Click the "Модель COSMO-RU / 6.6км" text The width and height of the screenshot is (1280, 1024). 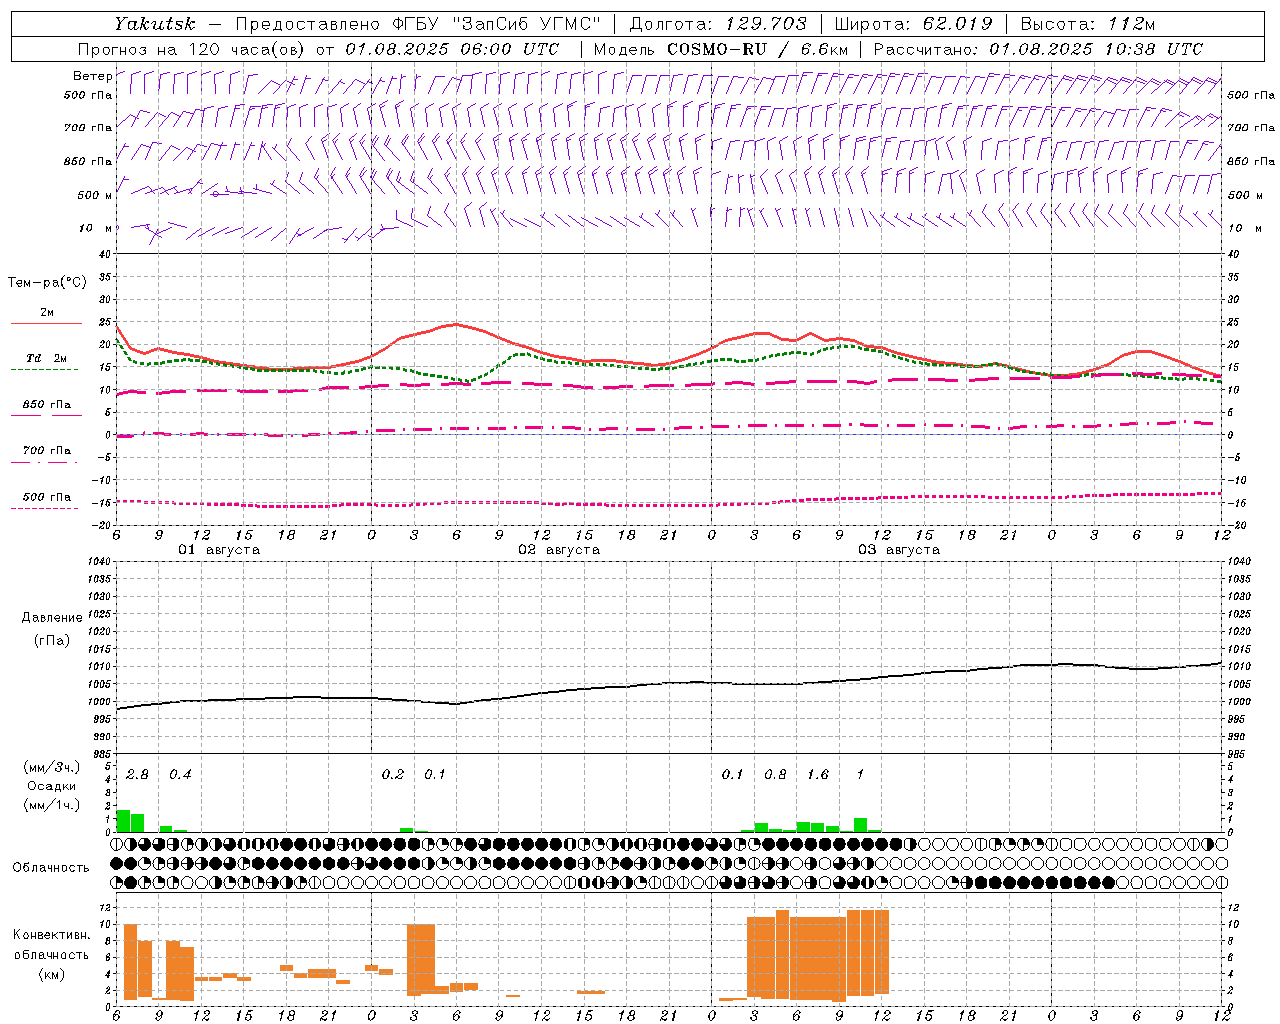(x=721, y=49)
